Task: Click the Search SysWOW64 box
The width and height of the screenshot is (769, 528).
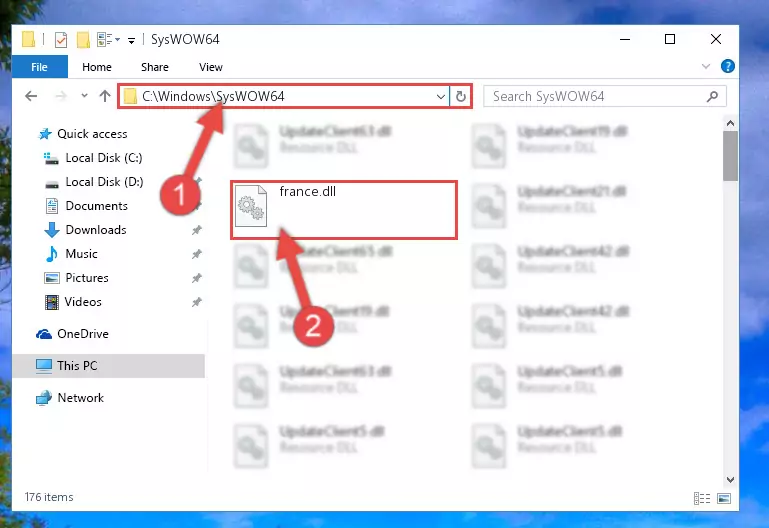Action: [605, 97]
